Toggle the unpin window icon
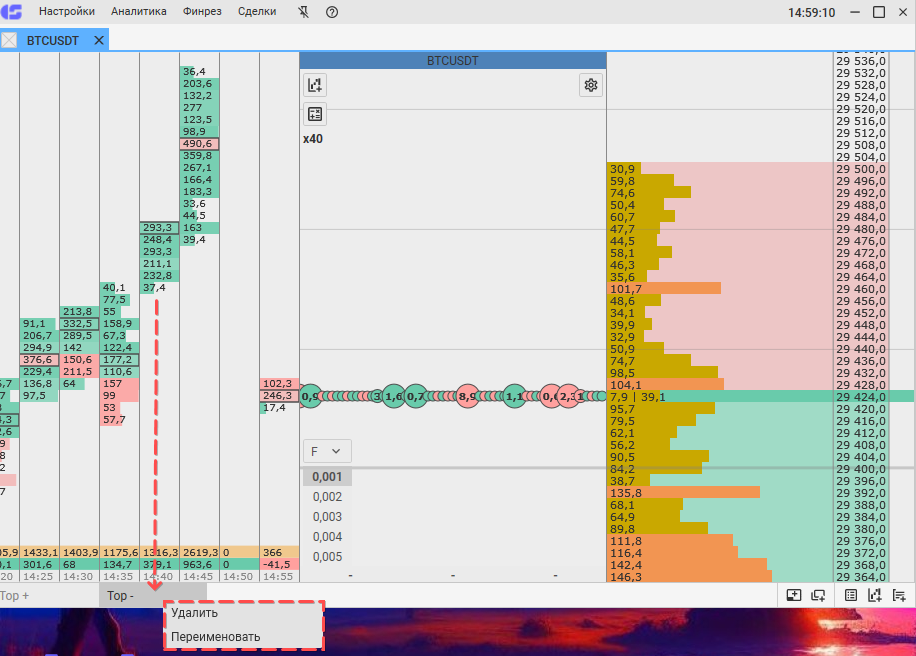 point(303,12)
